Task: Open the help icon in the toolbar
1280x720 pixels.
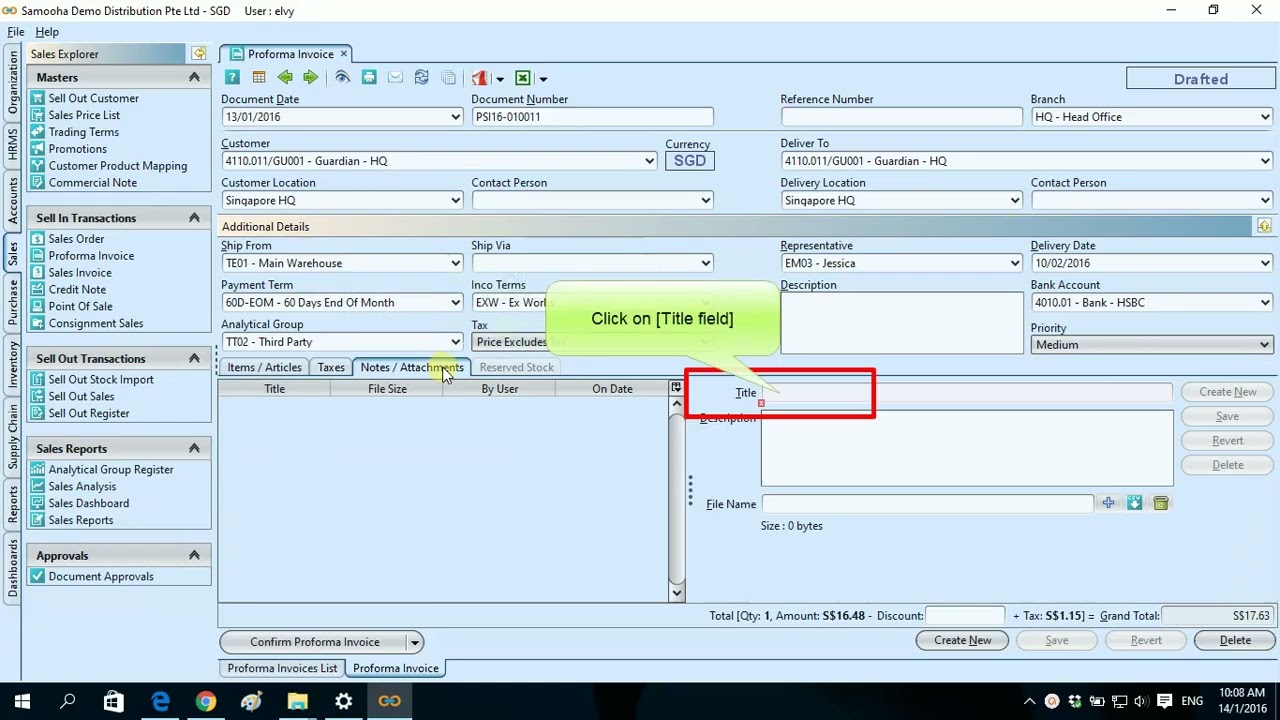Action: pos(232,78)
